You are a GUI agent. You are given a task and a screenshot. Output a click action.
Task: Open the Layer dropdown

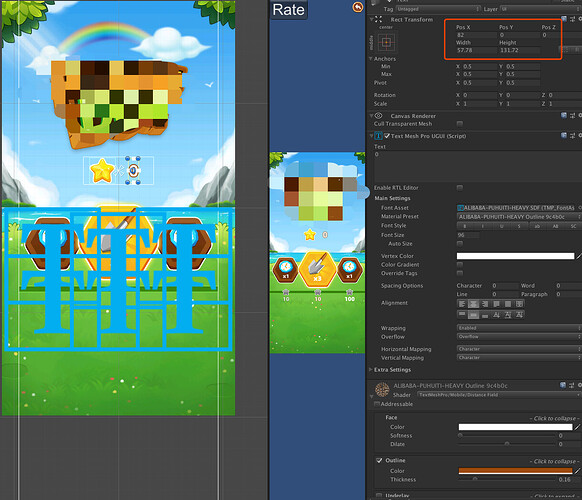[x=541, y=9]
